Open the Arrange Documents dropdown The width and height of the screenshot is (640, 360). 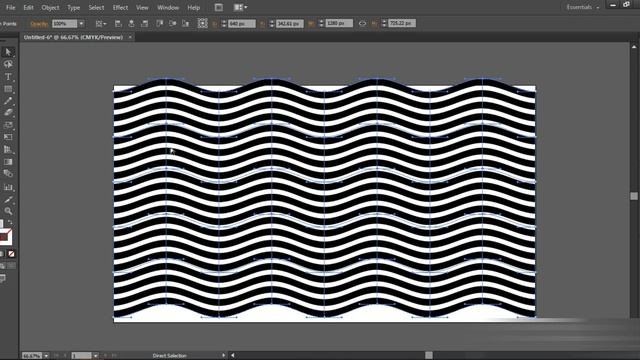pos(240,7)
